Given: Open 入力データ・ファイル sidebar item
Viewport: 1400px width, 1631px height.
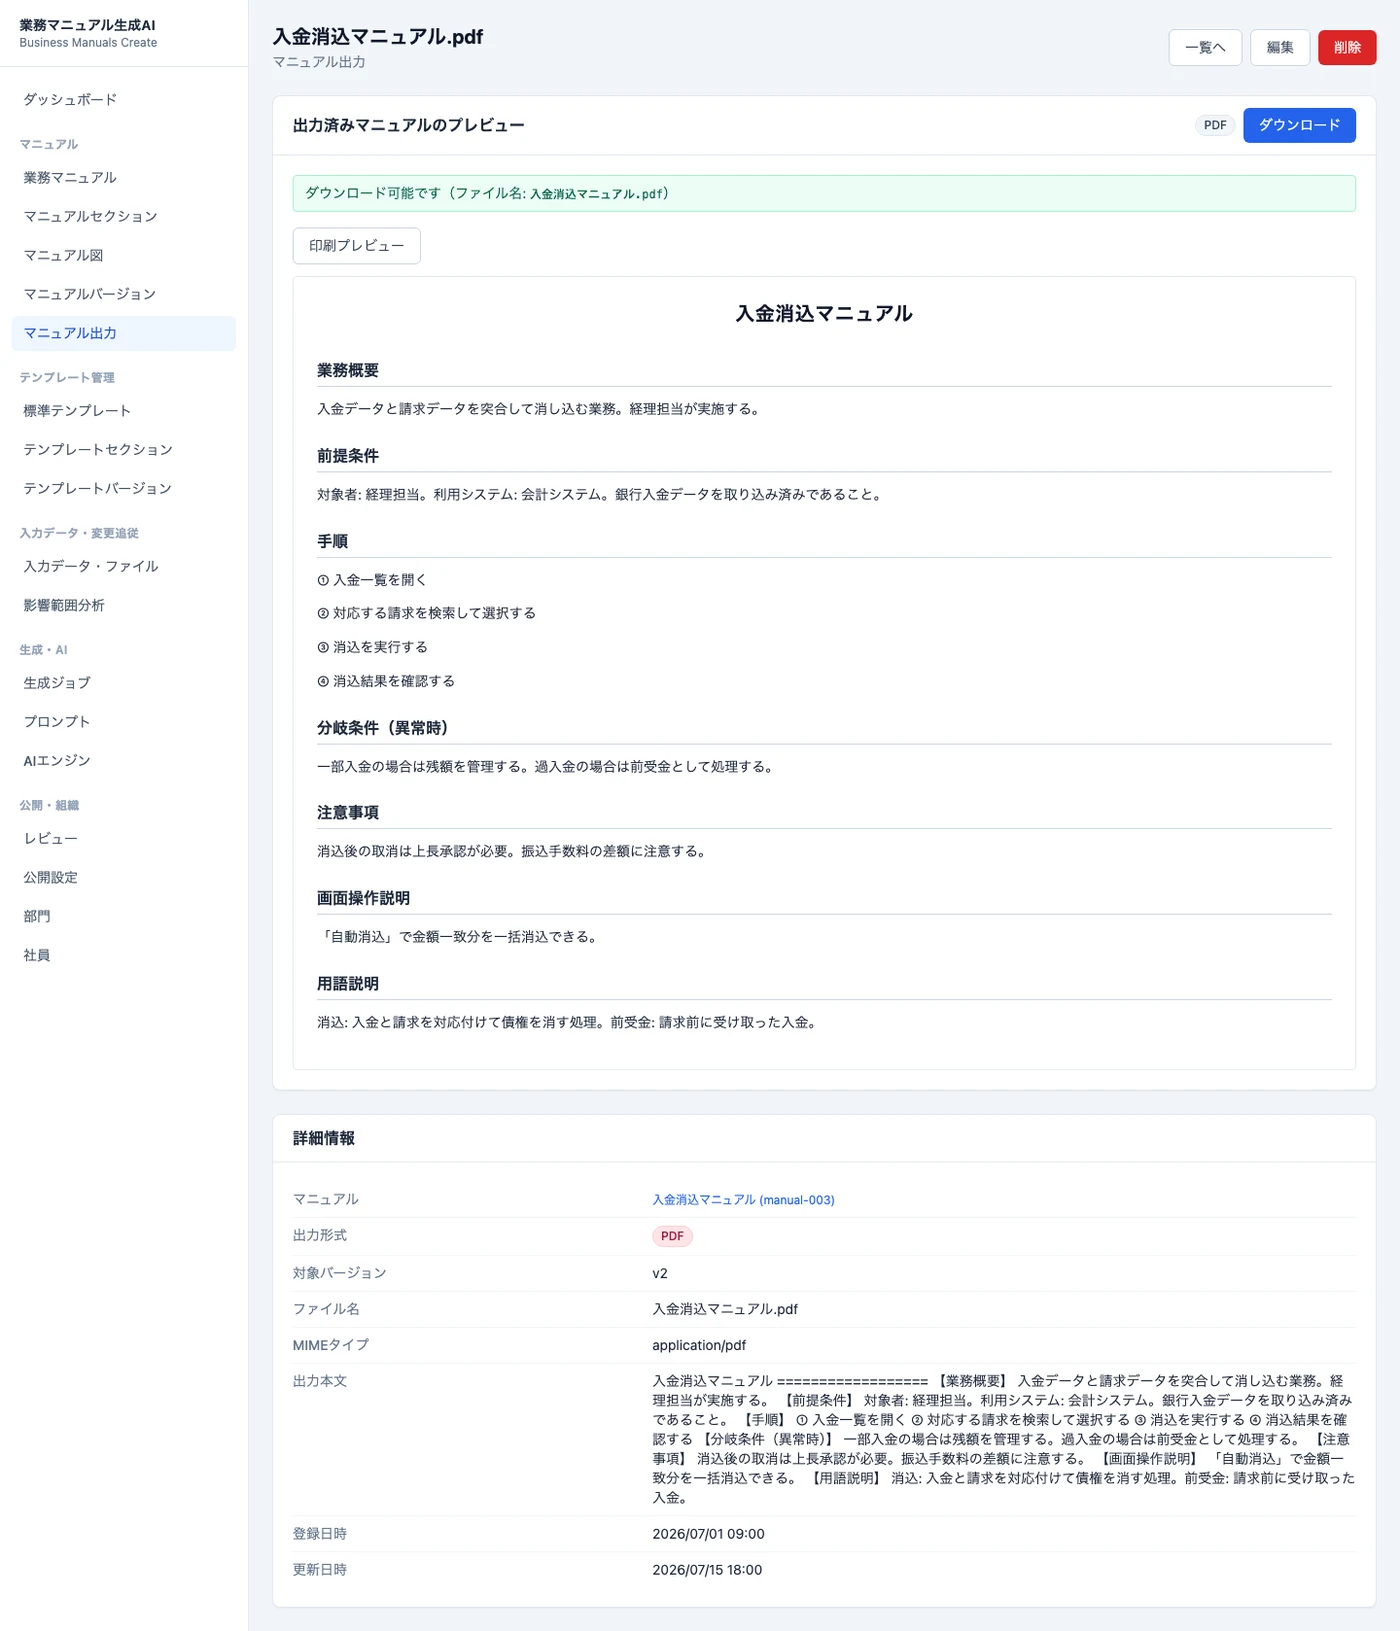Looking at the screenshot, I should pyautogui.click(x=124, y=566).
